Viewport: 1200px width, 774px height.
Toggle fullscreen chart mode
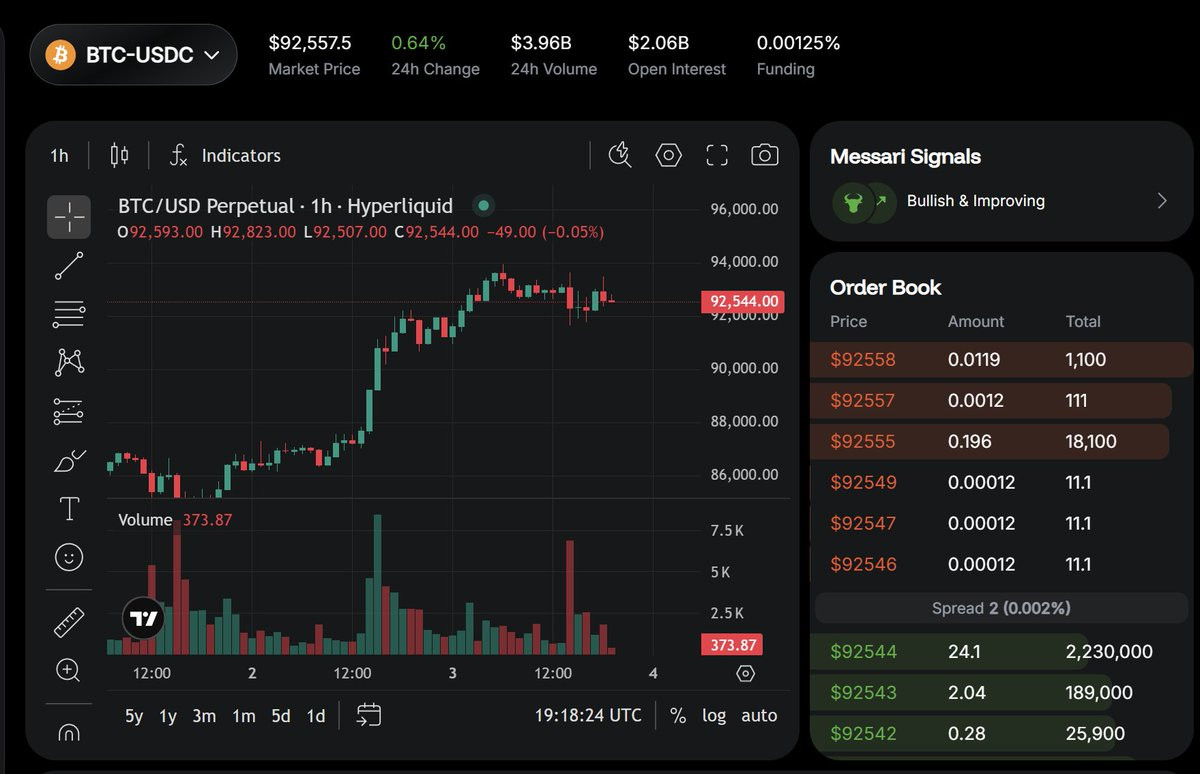717,155
